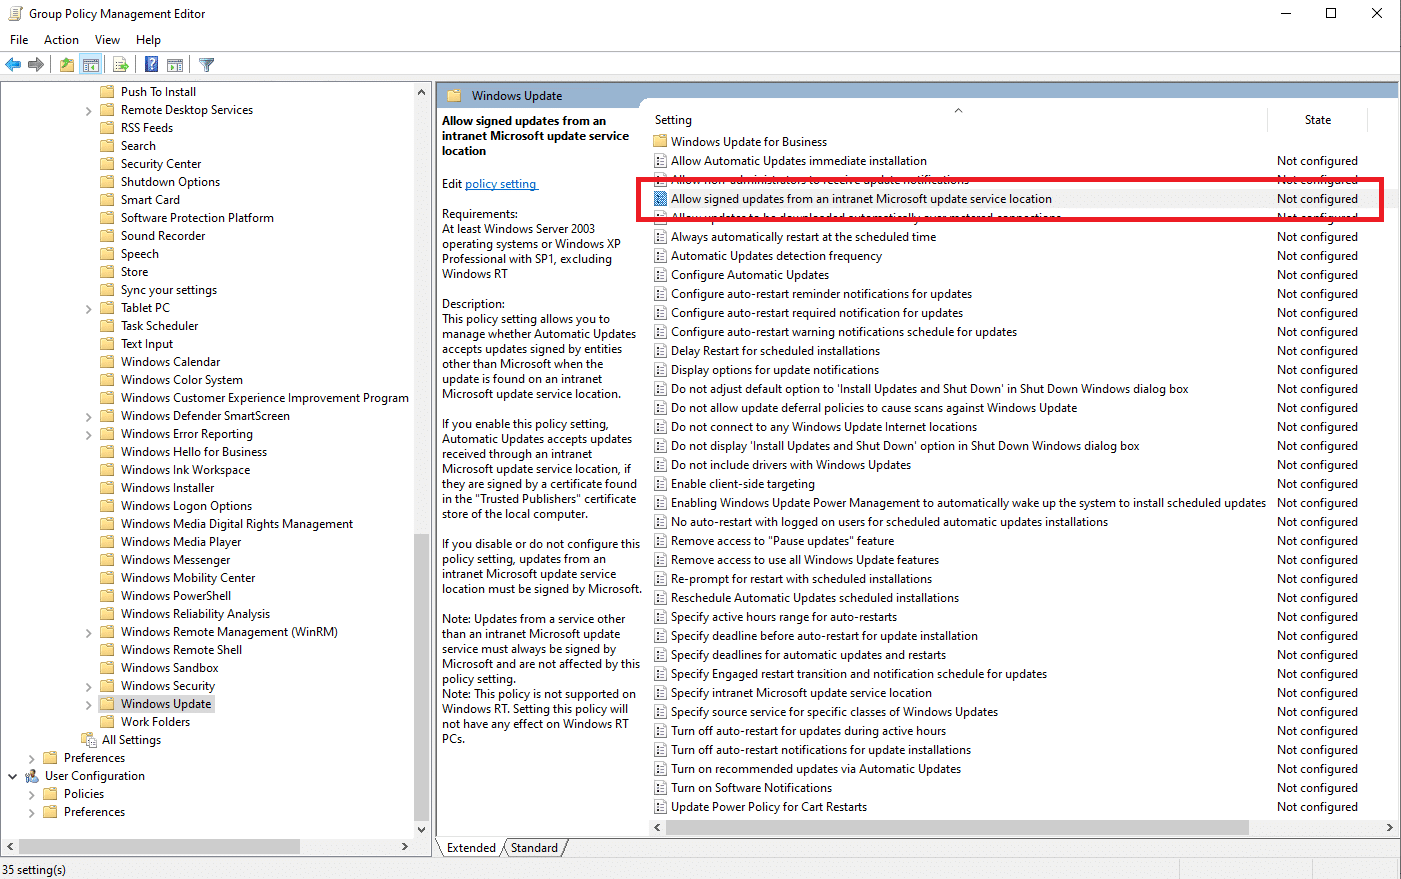1401x879 pixels.
Task: Click the settings list's horizontal scrollbar
Action: point(956,827)
